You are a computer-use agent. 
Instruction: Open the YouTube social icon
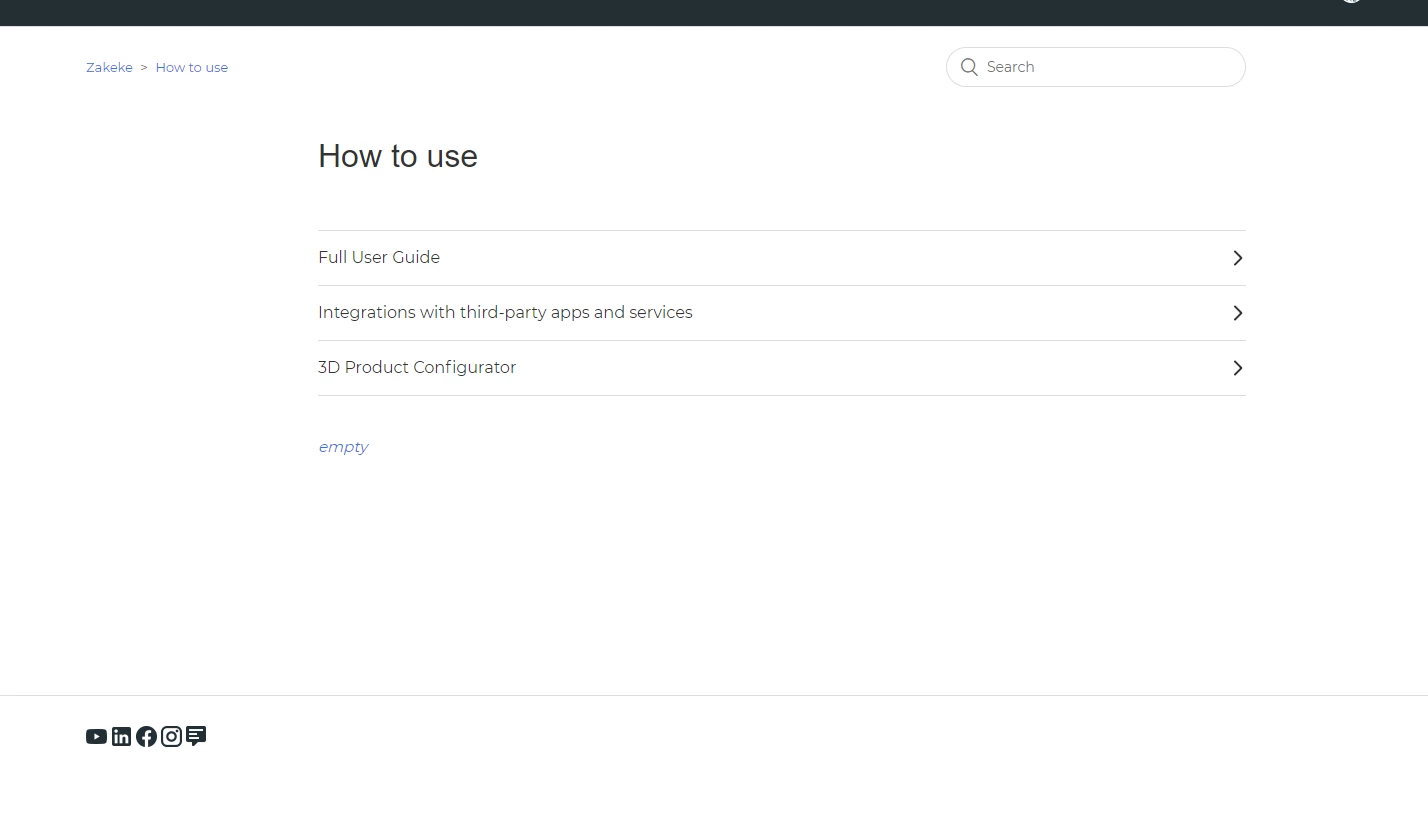[x=96, y=737]
